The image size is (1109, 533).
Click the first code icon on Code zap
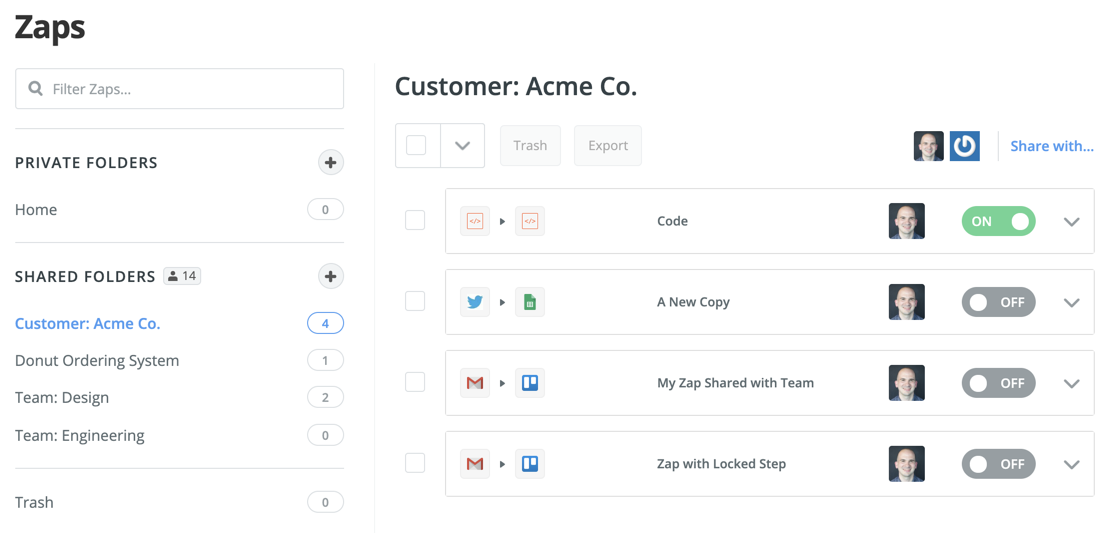point(475,221)
